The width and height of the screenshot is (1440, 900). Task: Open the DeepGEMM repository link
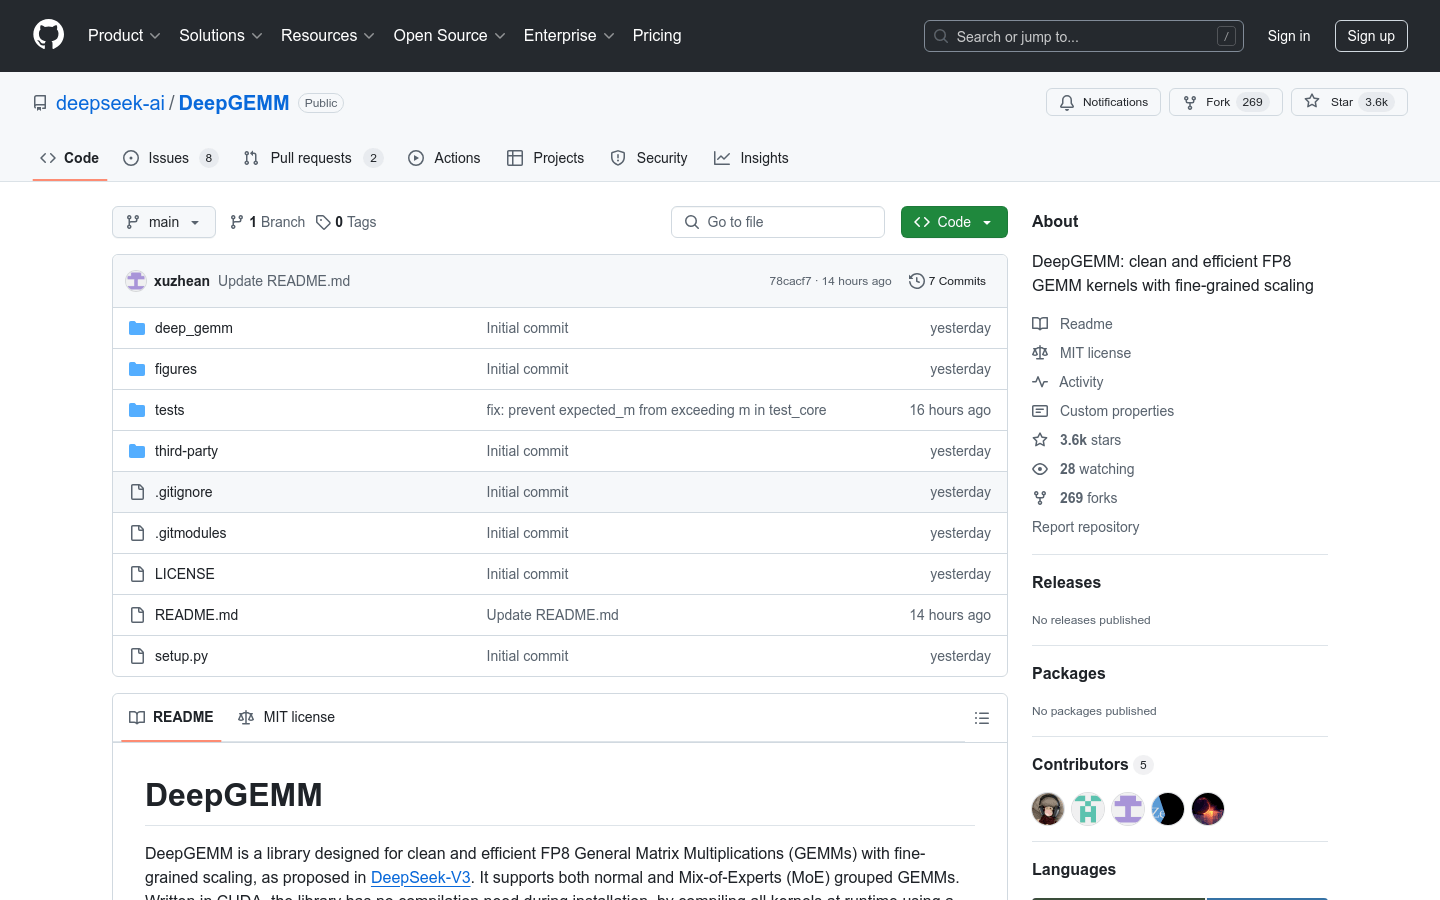(x=234, y=103)
